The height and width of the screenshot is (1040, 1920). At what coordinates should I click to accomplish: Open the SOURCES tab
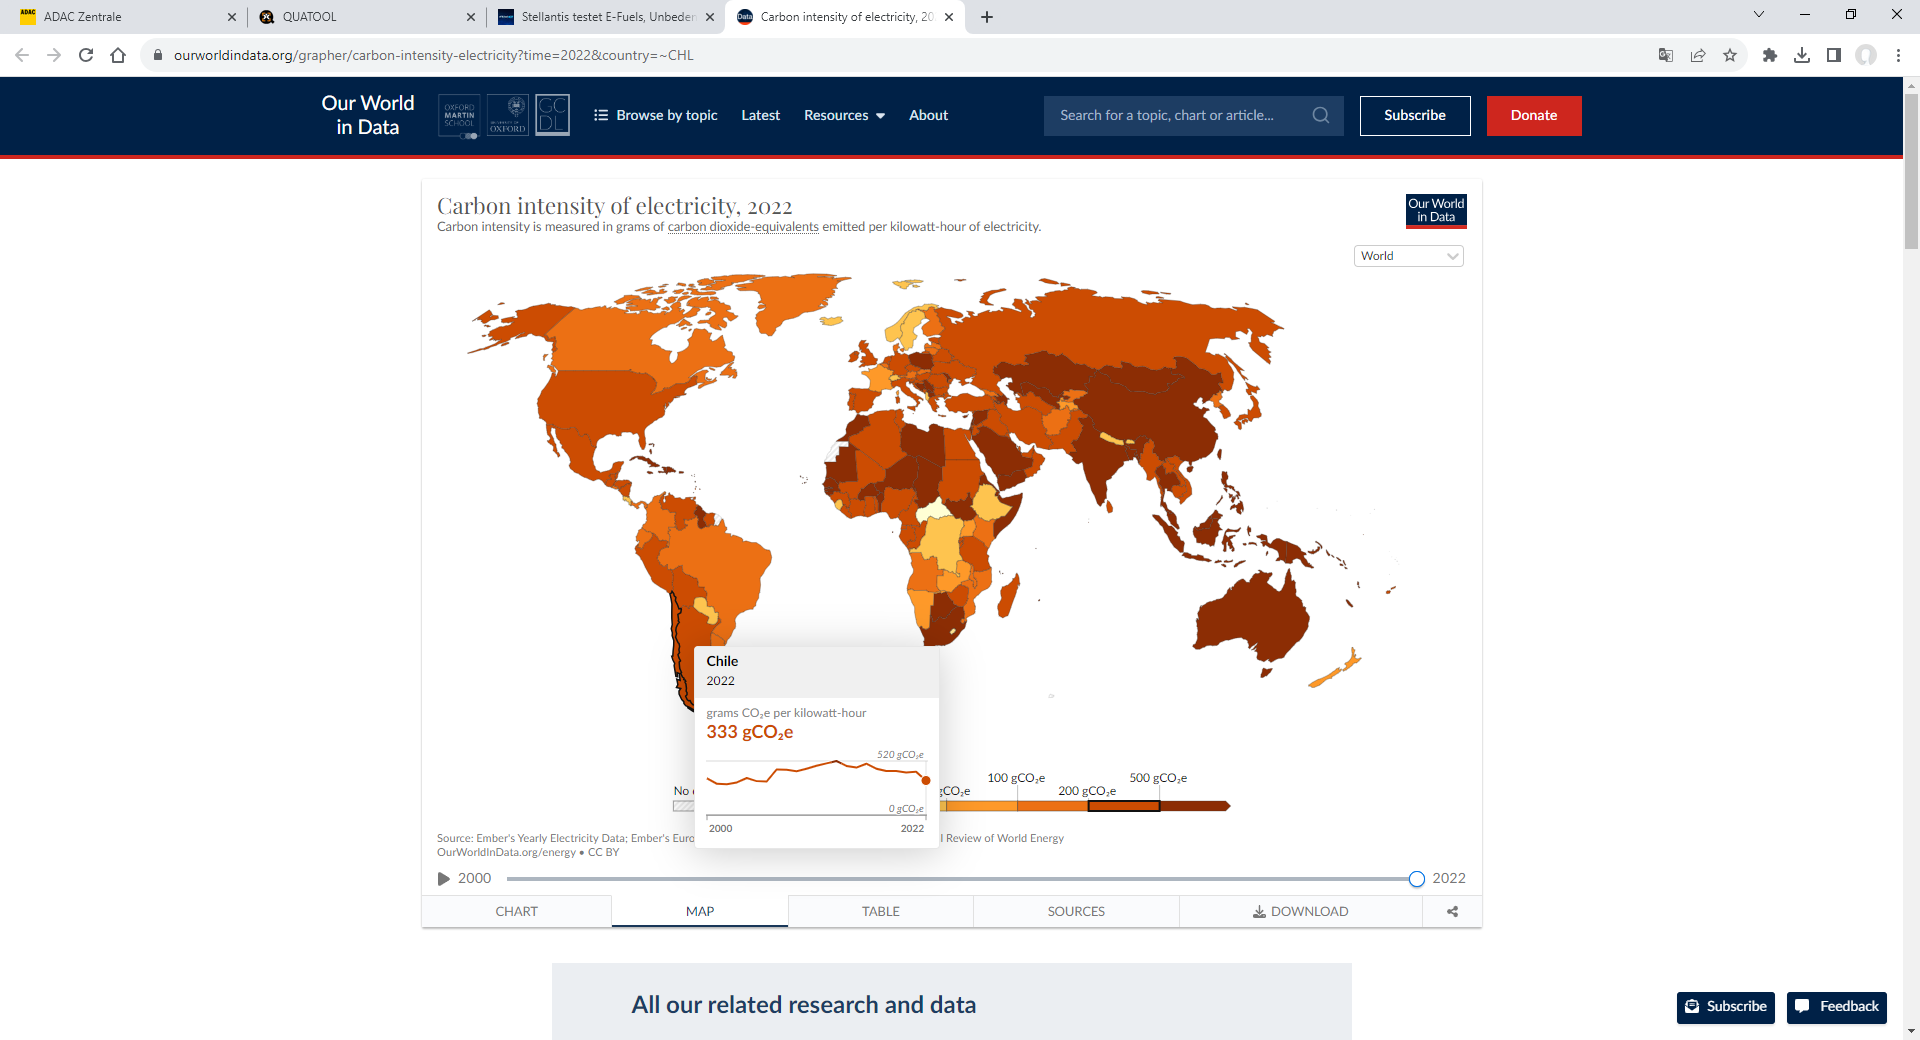[x=1076, y=911]
